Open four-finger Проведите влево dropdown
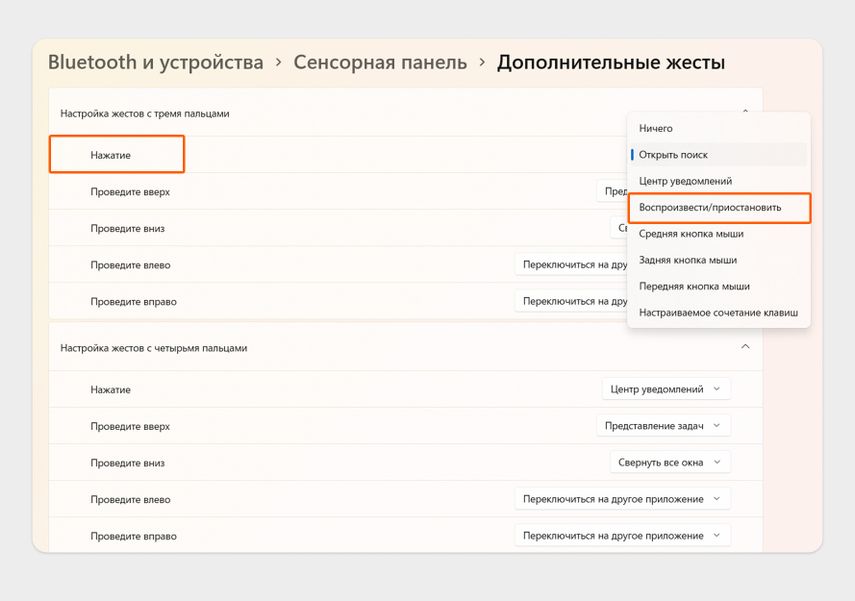The height and width of the screenshot is (601, 855). tap(622, 498)
